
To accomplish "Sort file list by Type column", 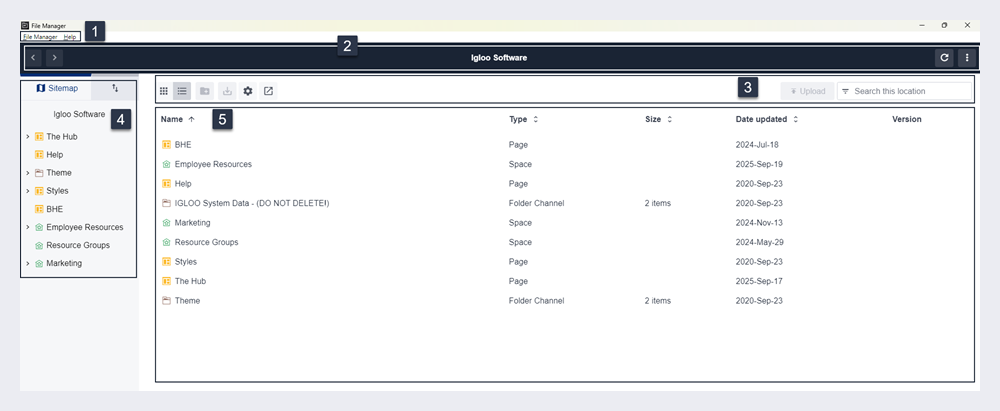I will 524,119.
